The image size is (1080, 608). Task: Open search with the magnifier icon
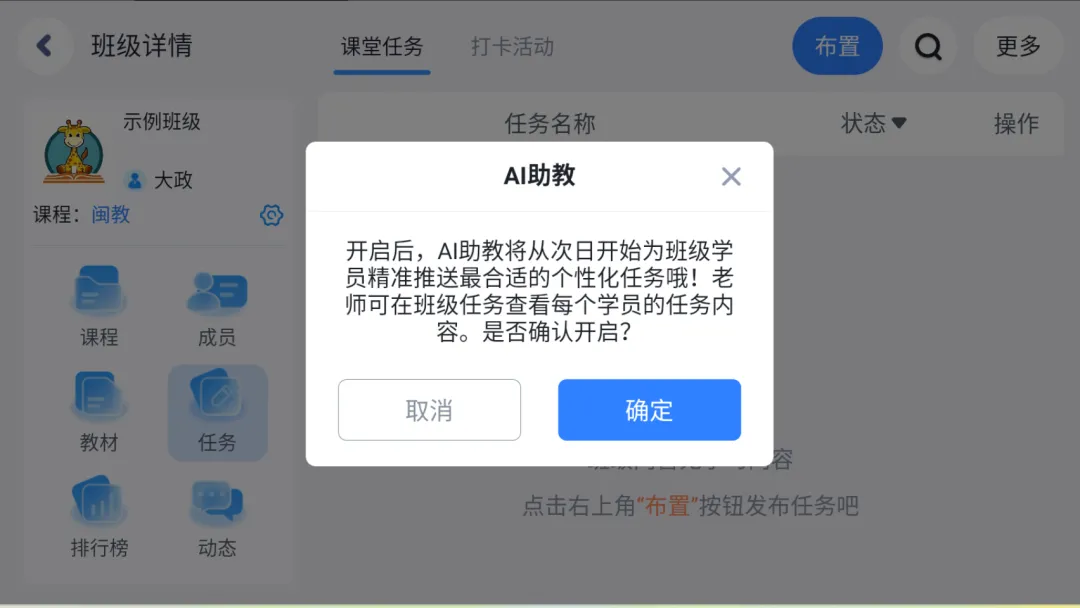928,46
